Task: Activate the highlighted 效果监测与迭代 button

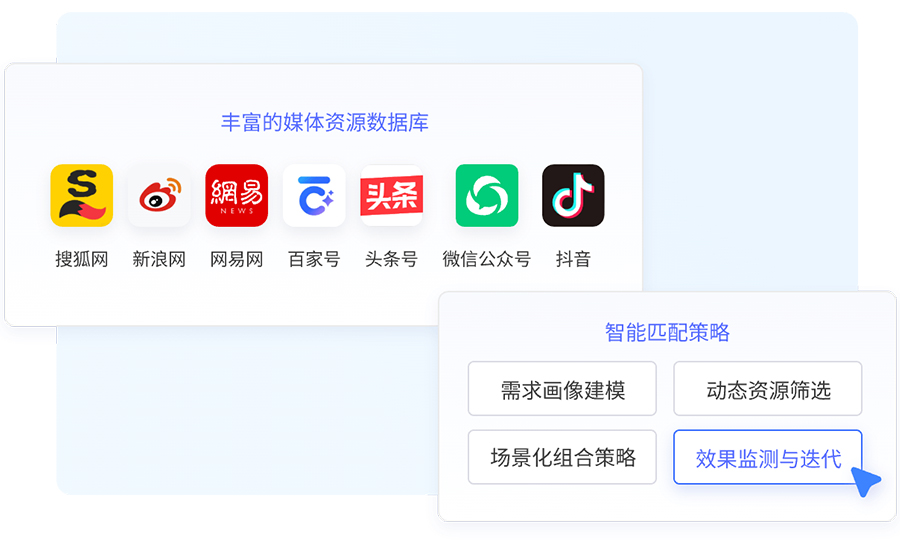Action: (x=768, y=457)
